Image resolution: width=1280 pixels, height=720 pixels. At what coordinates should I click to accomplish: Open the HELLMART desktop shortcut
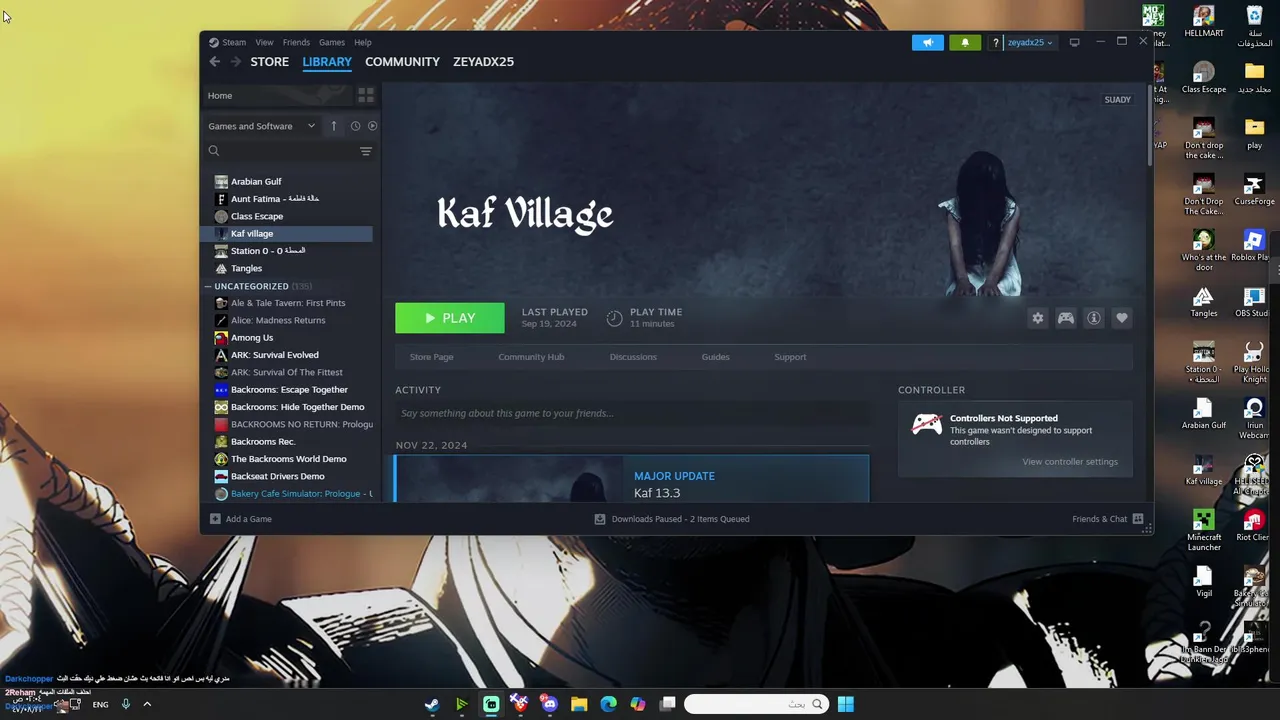[1204, 23]
